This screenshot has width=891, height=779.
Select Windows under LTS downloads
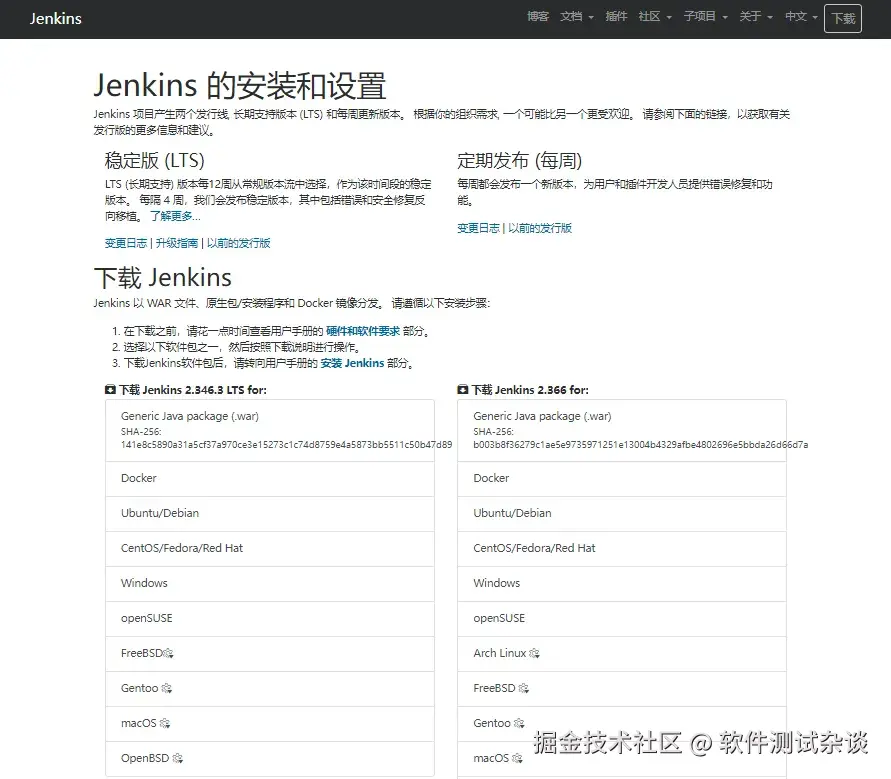pos(270,584)
